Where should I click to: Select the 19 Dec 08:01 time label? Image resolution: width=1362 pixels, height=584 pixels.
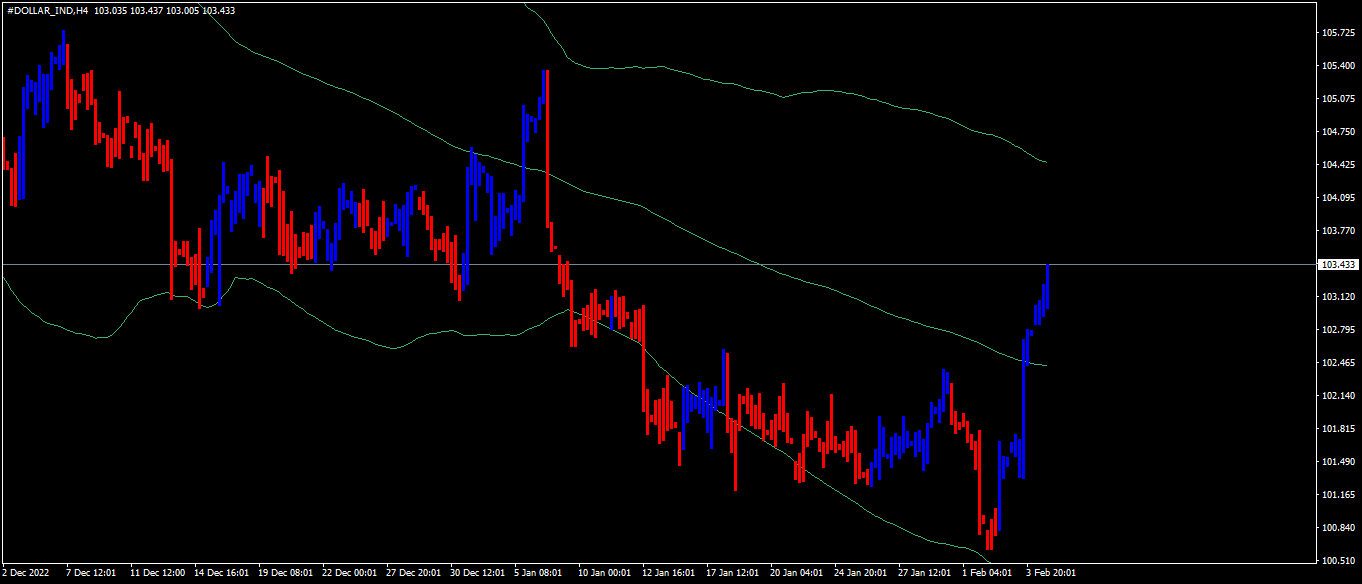coord(286,574)
